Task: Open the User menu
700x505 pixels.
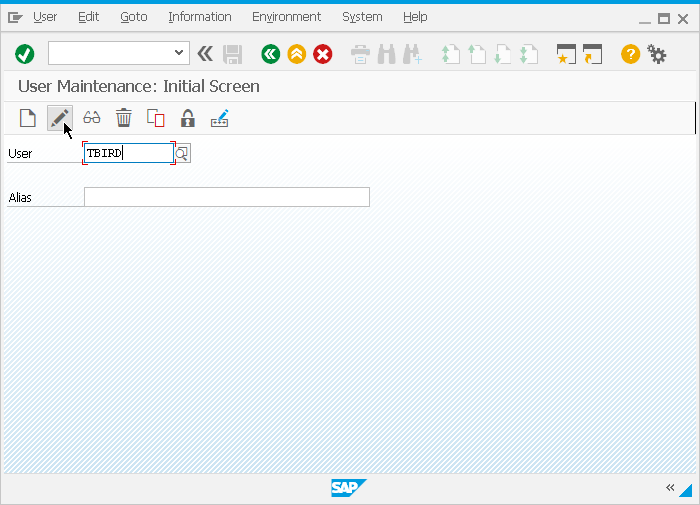Action: [45, 17]
